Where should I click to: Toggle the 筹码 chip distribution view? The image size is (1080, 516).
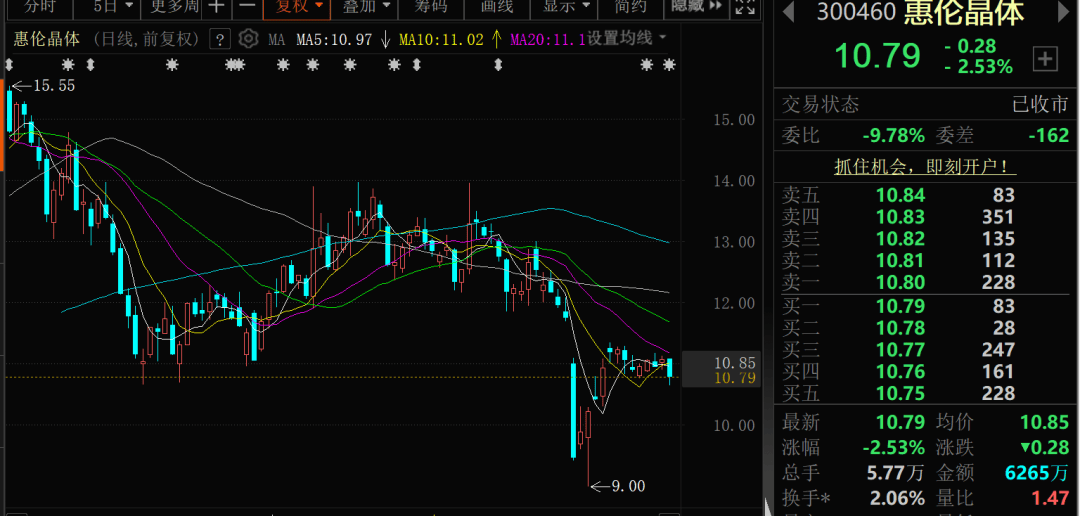430,7
